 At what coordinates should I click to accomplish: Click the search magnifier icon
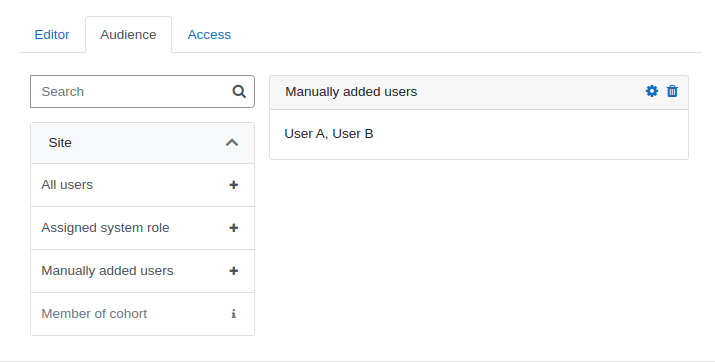(x=239, y=92)
